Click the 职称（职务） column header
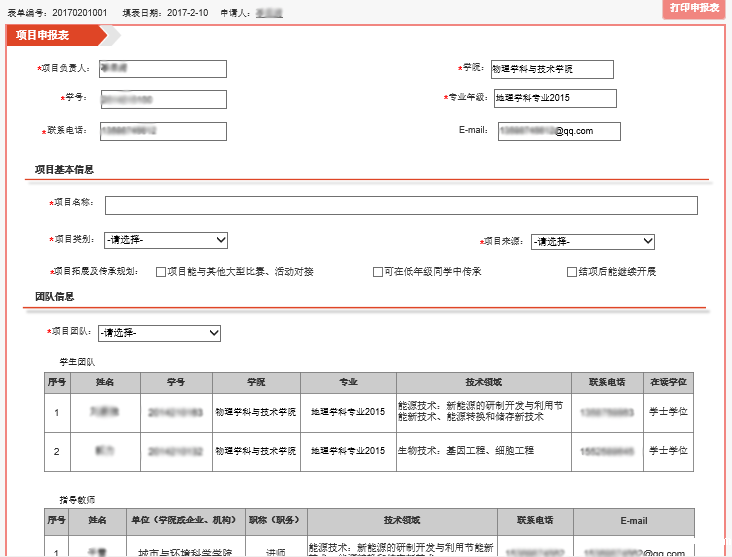Image resolution: width=732 pixels, height=557 pixels. [275, 521]
